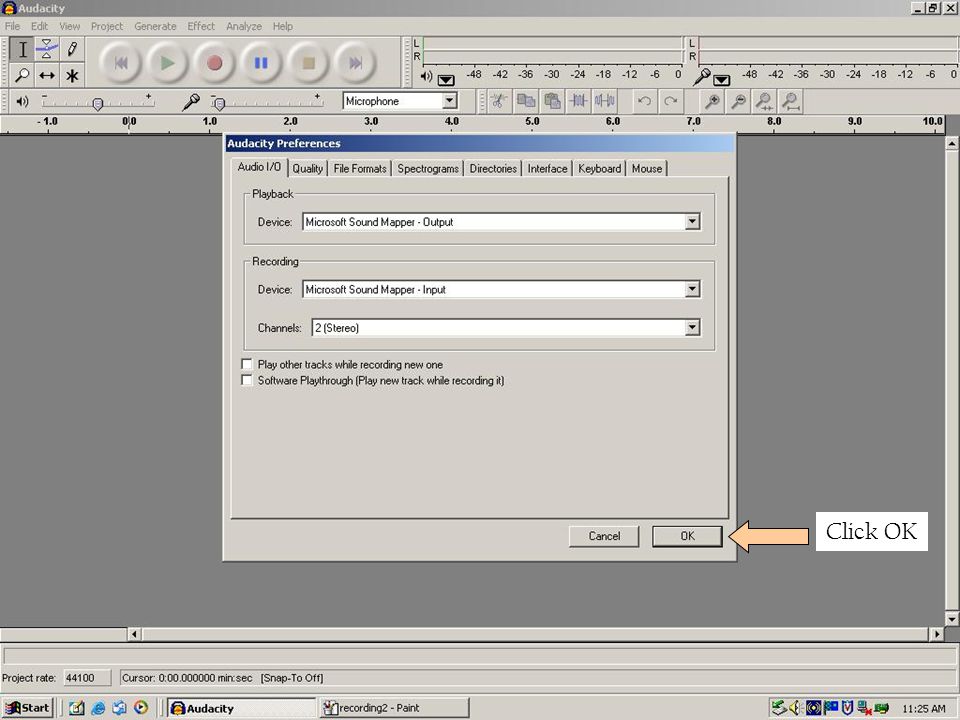Screen dimensions: 960x720
Task: Click the input volume slider thumb
Action: click(220, 104)
